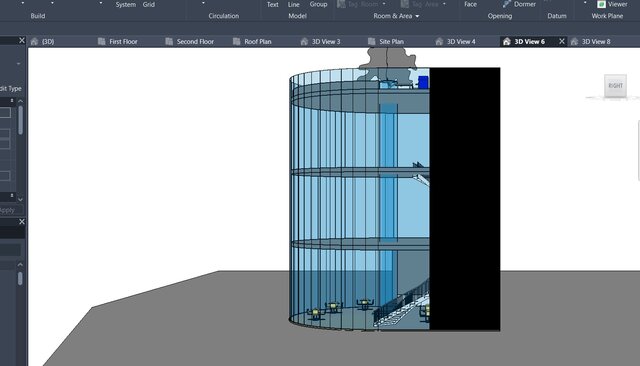Open the Second Floor tab
Screen dimensions: 640x366
[195, 41]
